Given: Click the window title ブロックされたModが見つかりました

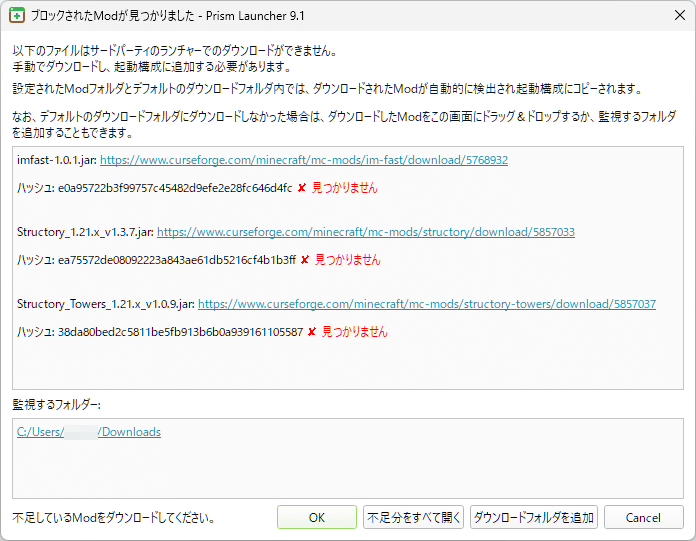Looking at the screenshot, I should [113, 16].
